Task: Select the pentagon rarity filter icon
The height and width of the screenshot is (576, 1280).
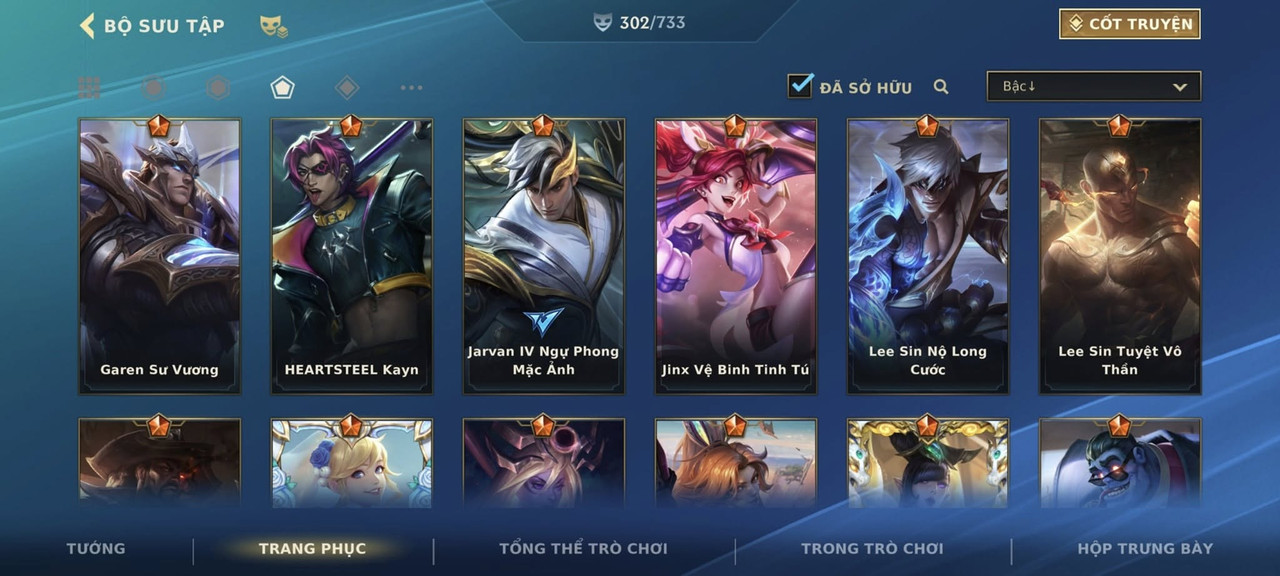Action: (282, 88)
